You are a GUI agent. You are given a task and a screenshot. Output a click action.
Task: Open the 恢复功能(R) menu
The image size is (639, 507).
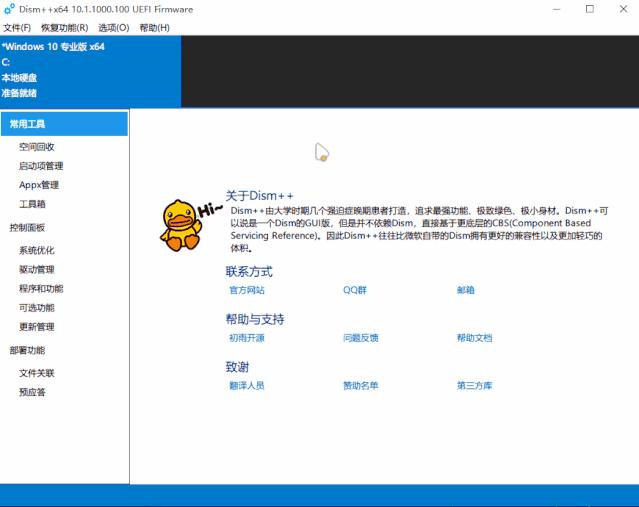coord(64,28)
